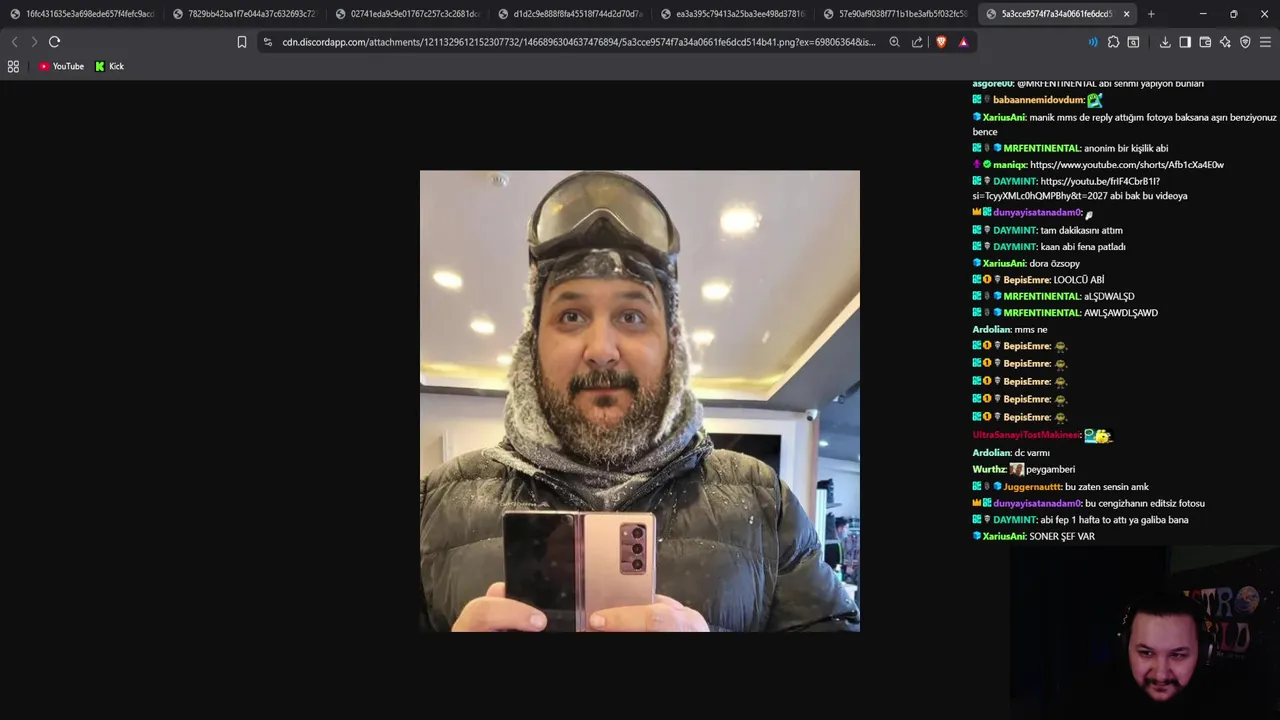Open the Kick bookmark
The image size is (1280, 720).
(x=110, y=66)
